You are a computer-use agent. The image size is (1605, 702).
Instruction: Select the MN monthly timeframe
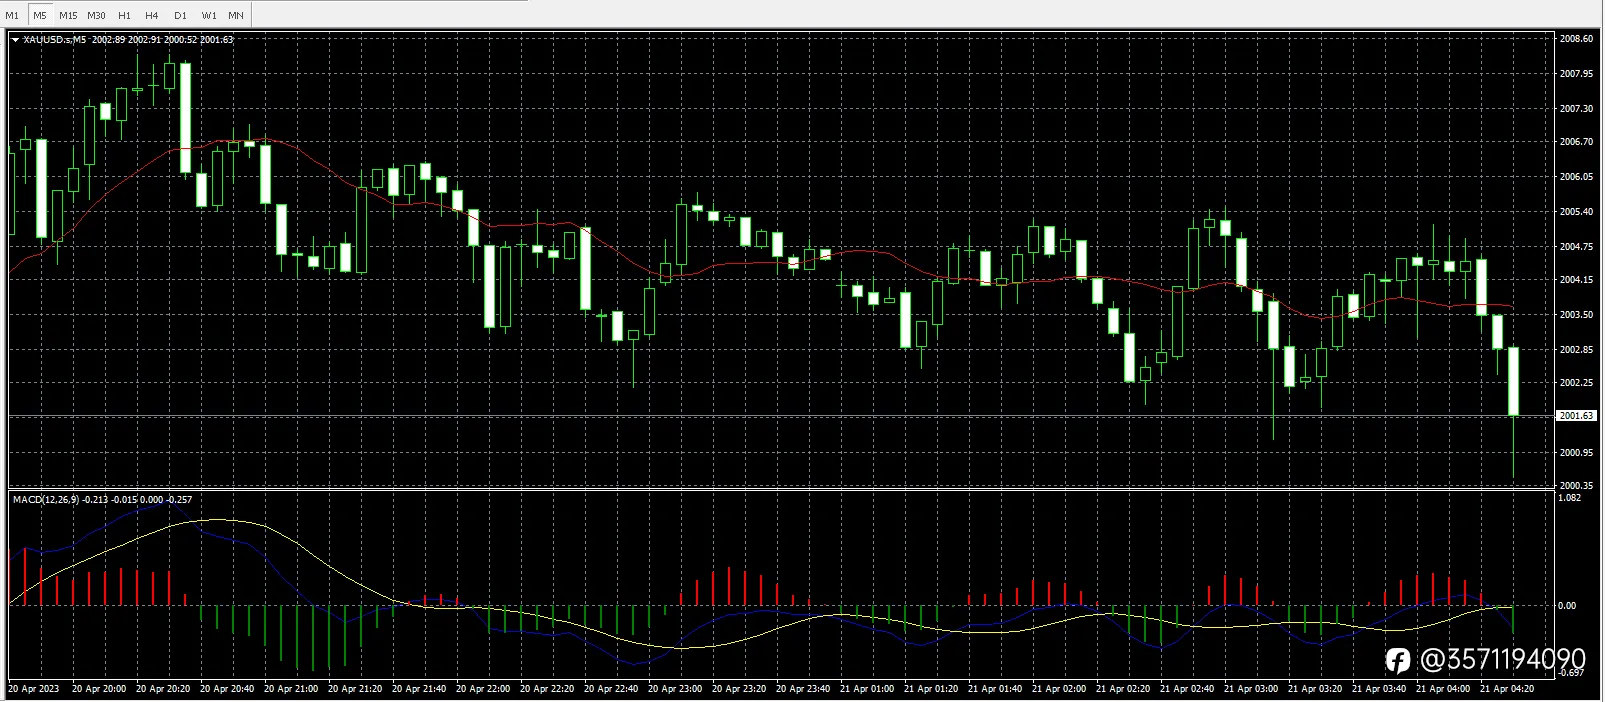click(236, 15)
